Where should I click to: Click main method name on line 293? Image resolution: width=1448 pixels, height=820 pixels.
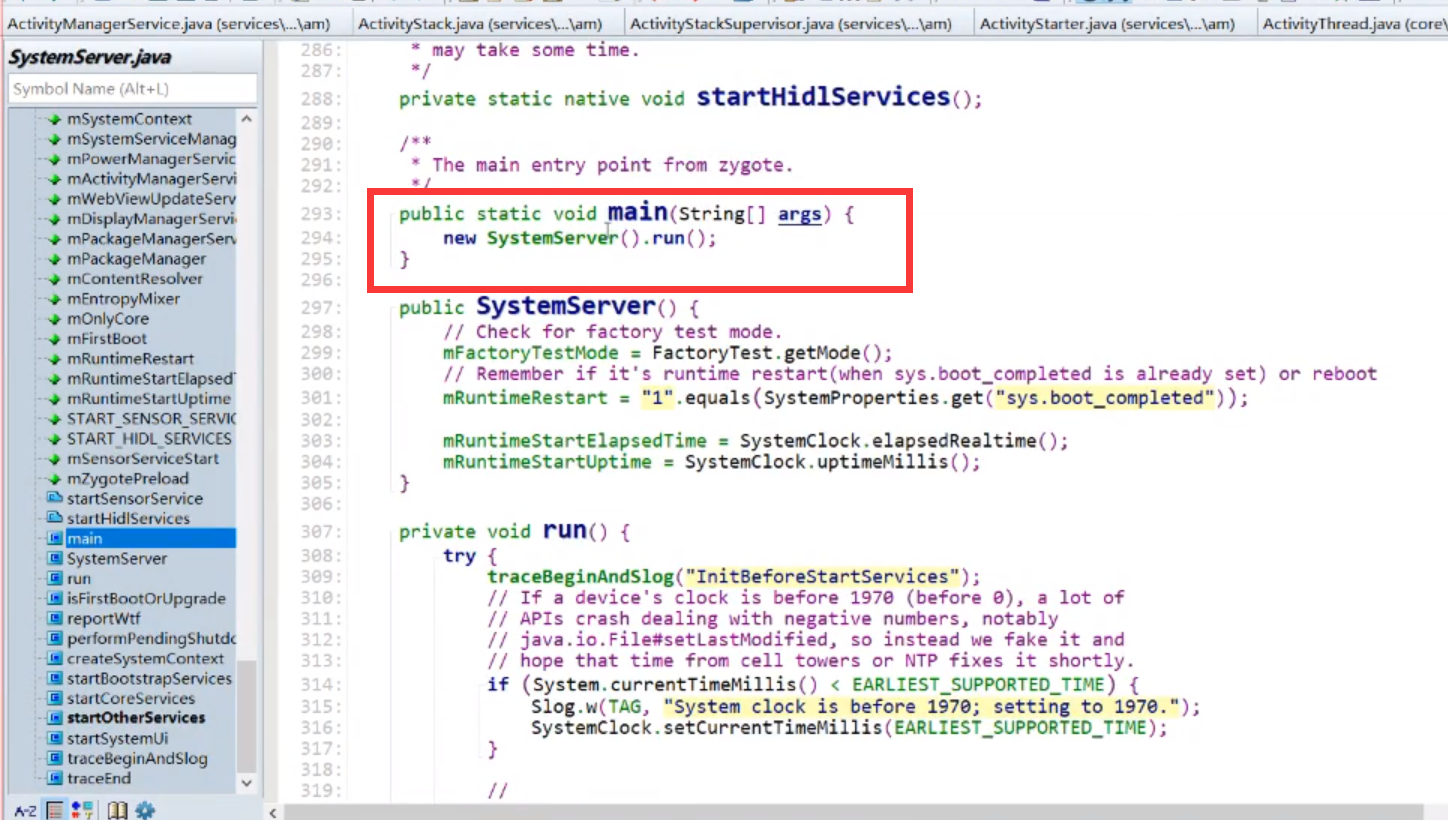[637, 212]
